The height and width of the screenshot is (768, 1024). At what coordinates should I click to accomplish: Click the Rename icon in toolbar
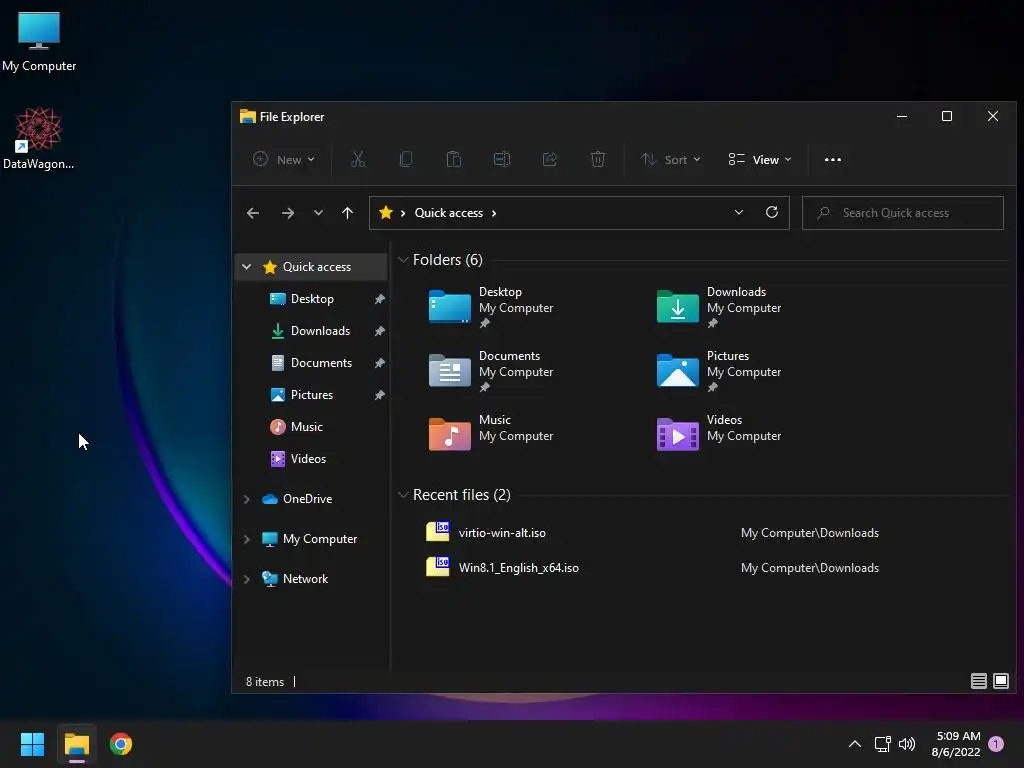coord(502,159)
